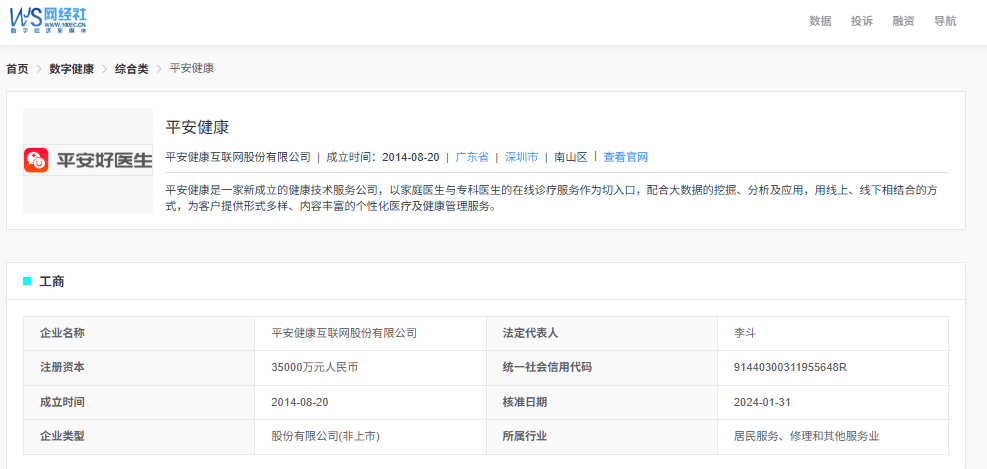Click the 平安健康 company title heading
This screenshot has height=469, width=987.
[197, 127]
